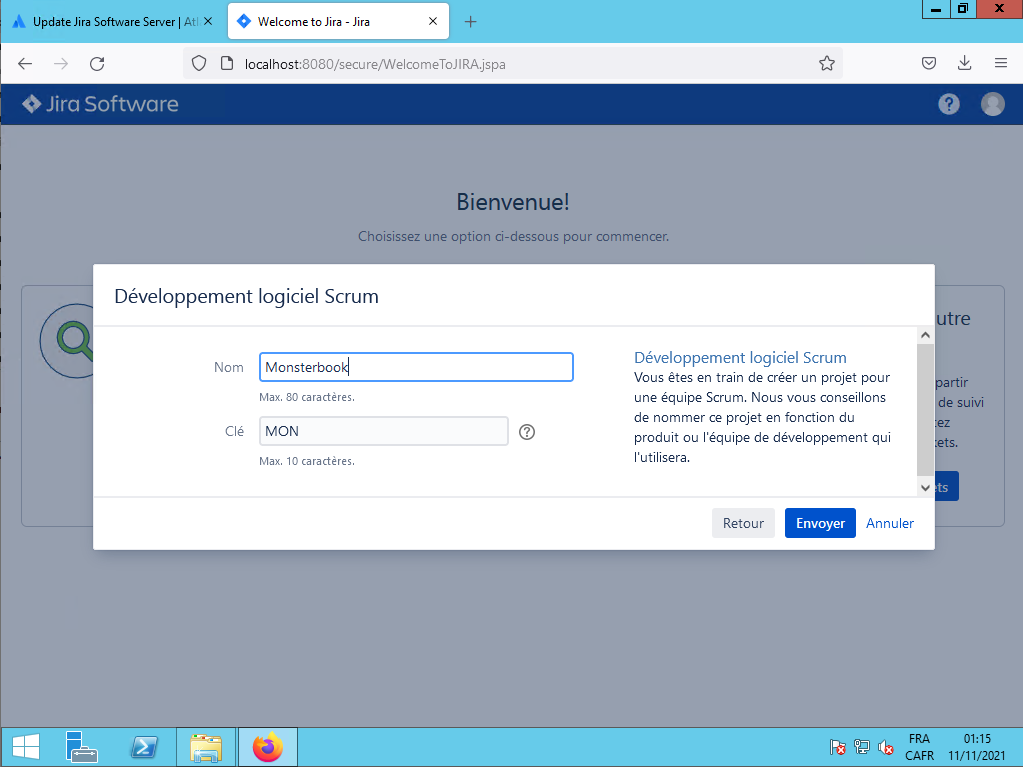
Task: Cancel the dialog with Annuler link
Action: [x=890, y=523]
